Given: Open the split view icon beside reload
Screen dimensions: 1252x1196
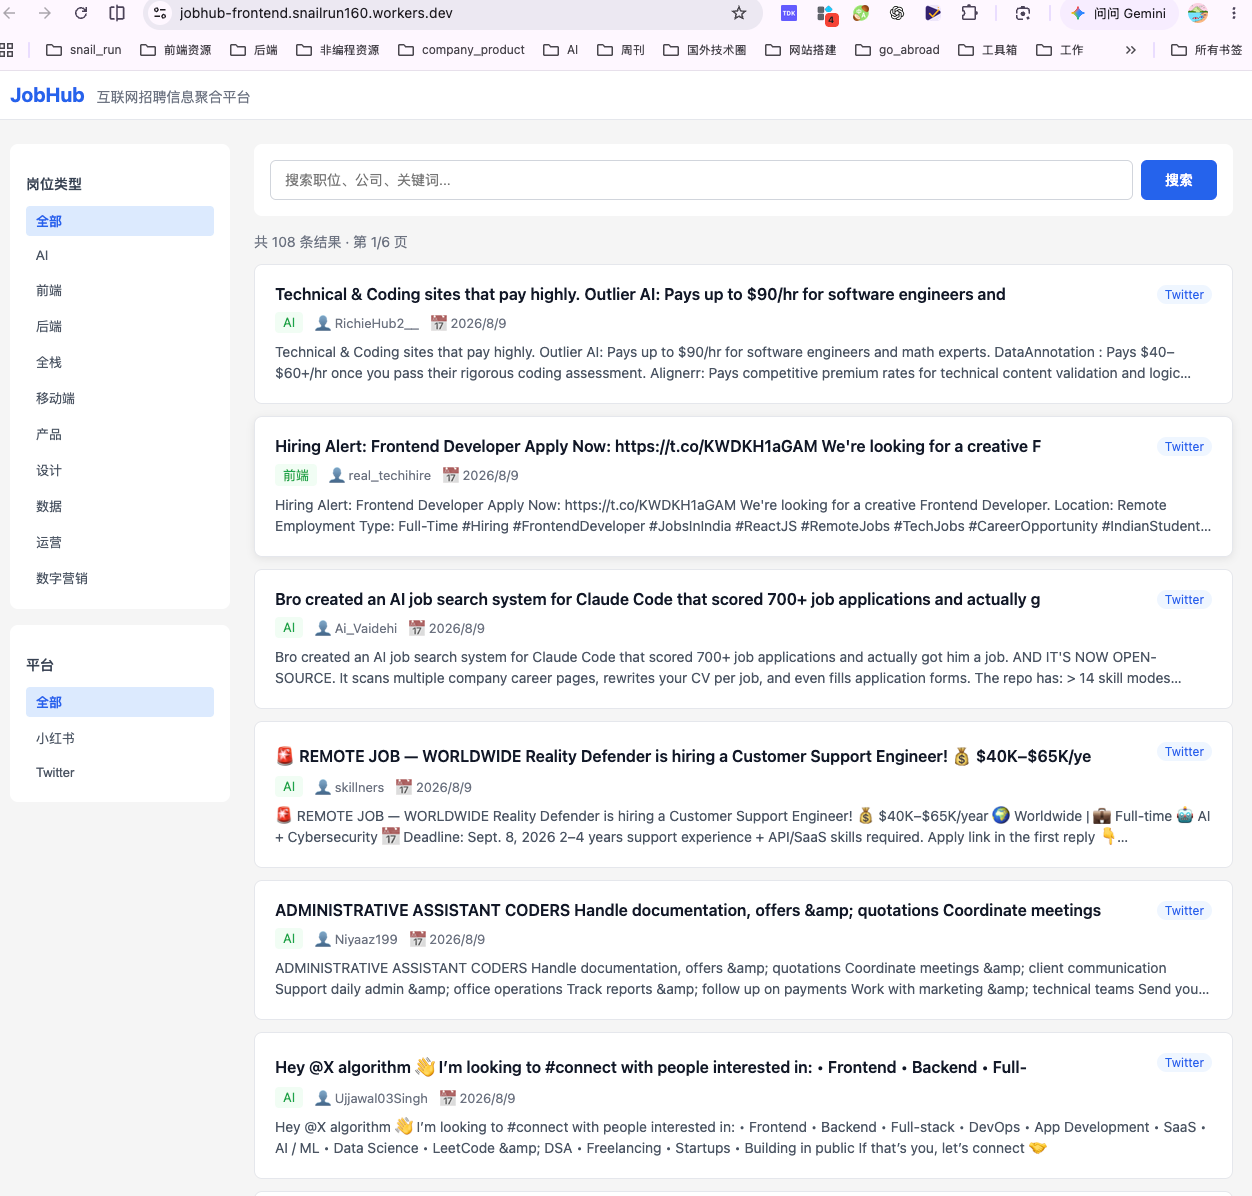Looking at the screenshot, I should [117, 13].
